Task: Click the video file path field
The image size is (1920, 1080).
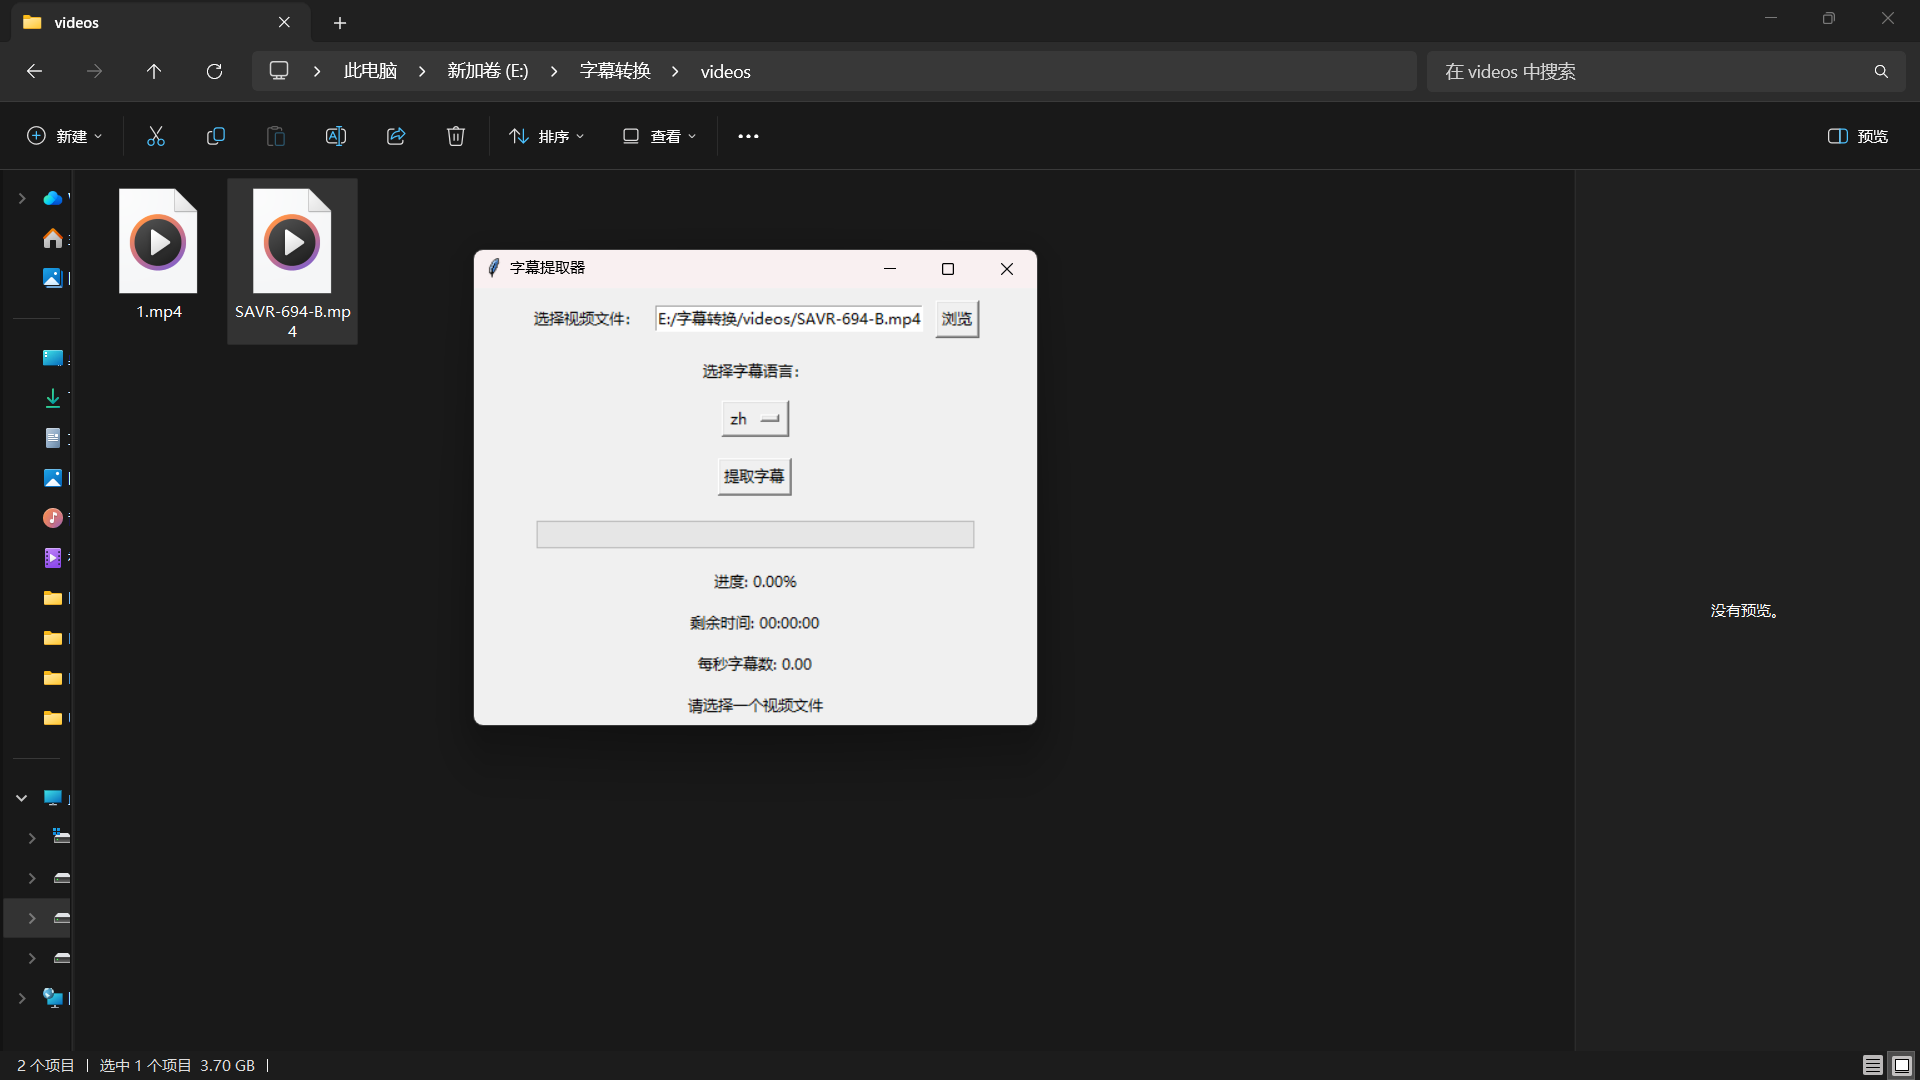Action: pos(788,319)
